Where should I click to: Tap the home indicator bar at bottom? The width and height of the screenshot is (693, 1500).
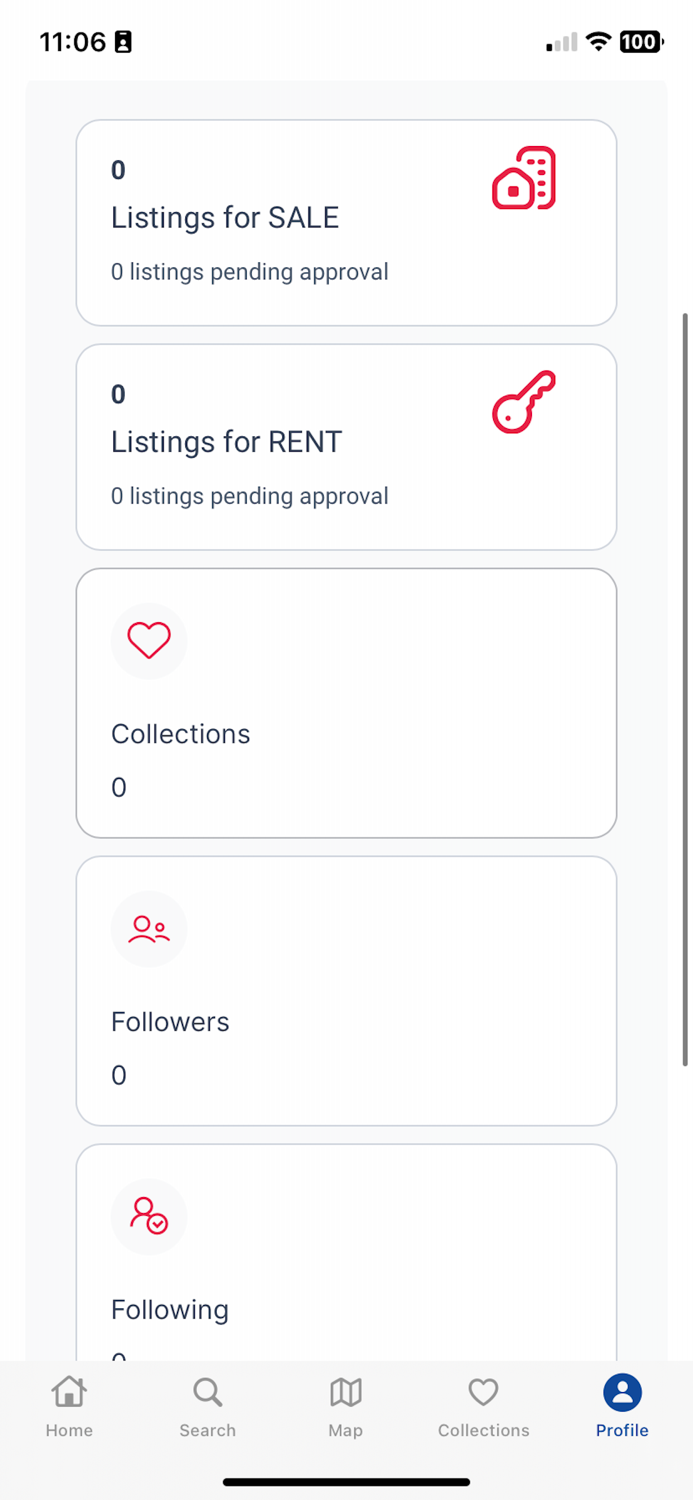point(346,1482)
